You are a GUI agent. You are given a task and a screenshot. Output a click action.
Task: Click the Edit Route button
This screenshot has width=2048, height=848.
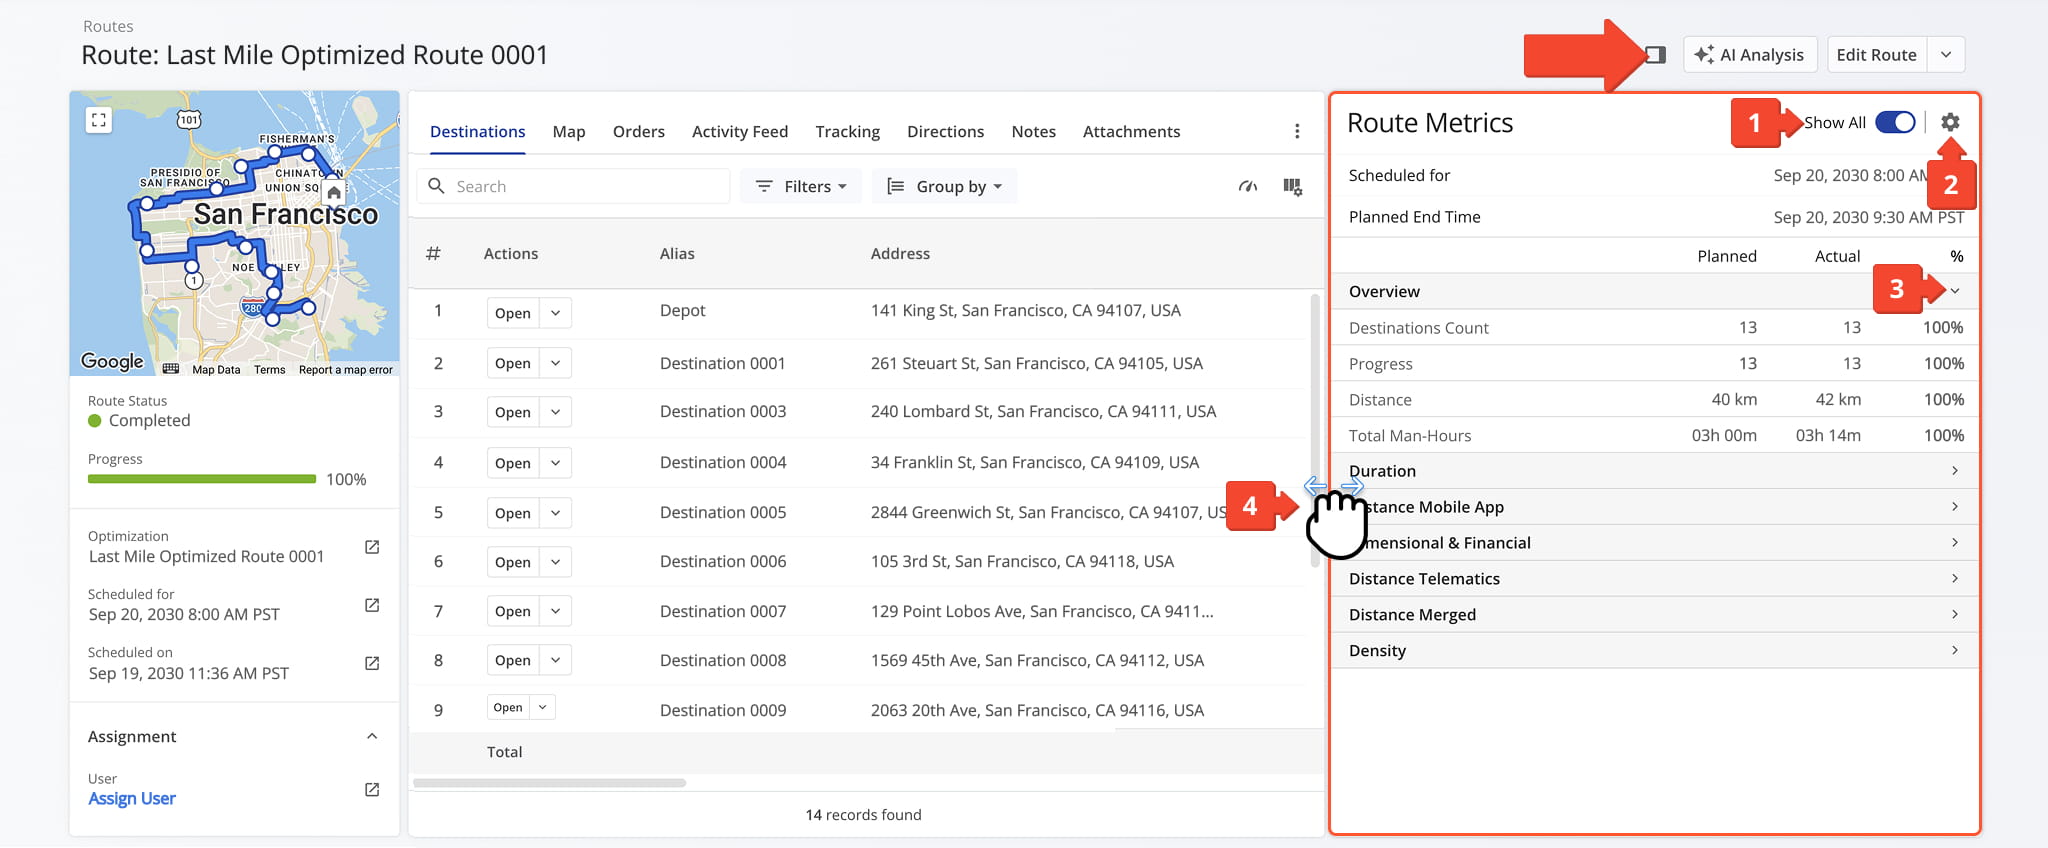[1876, 55]
